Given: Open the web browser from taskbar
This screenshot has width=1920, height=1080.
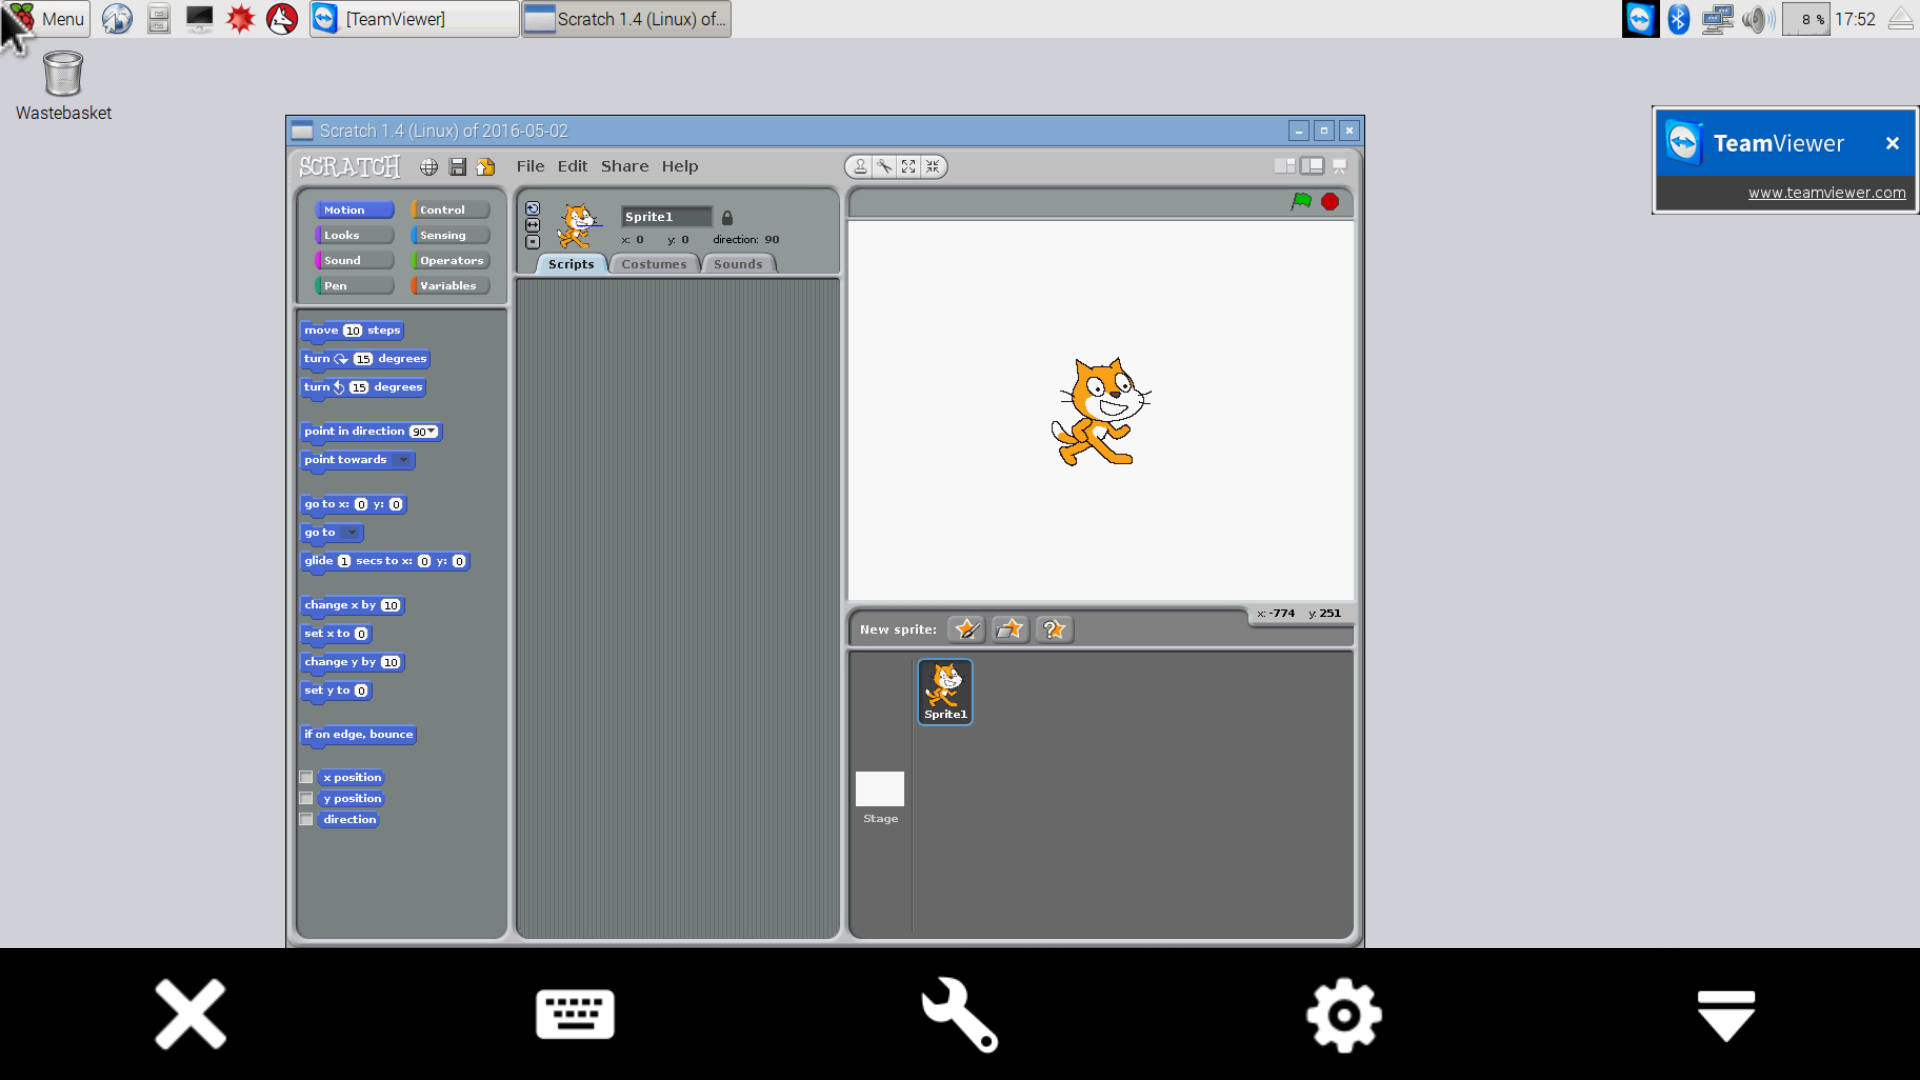Looking at the screenshot, I should click(x=117, y=19).
